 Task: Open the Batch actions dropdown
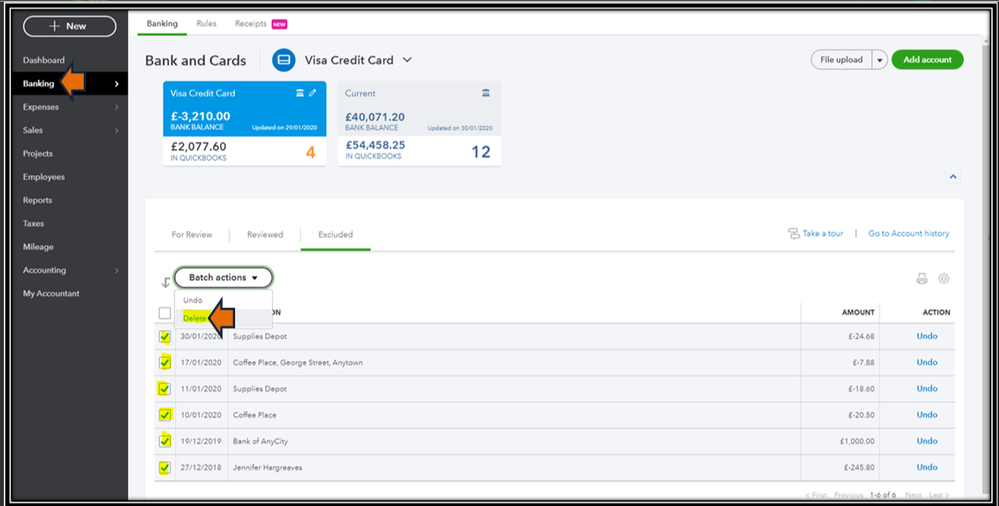pos(224,278)
